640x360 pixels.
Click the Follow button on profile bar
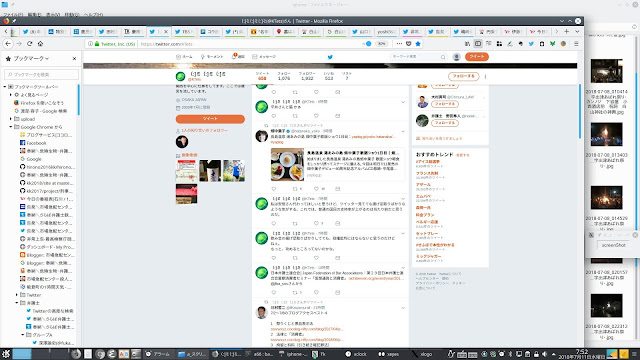click(x=463, y=76)
